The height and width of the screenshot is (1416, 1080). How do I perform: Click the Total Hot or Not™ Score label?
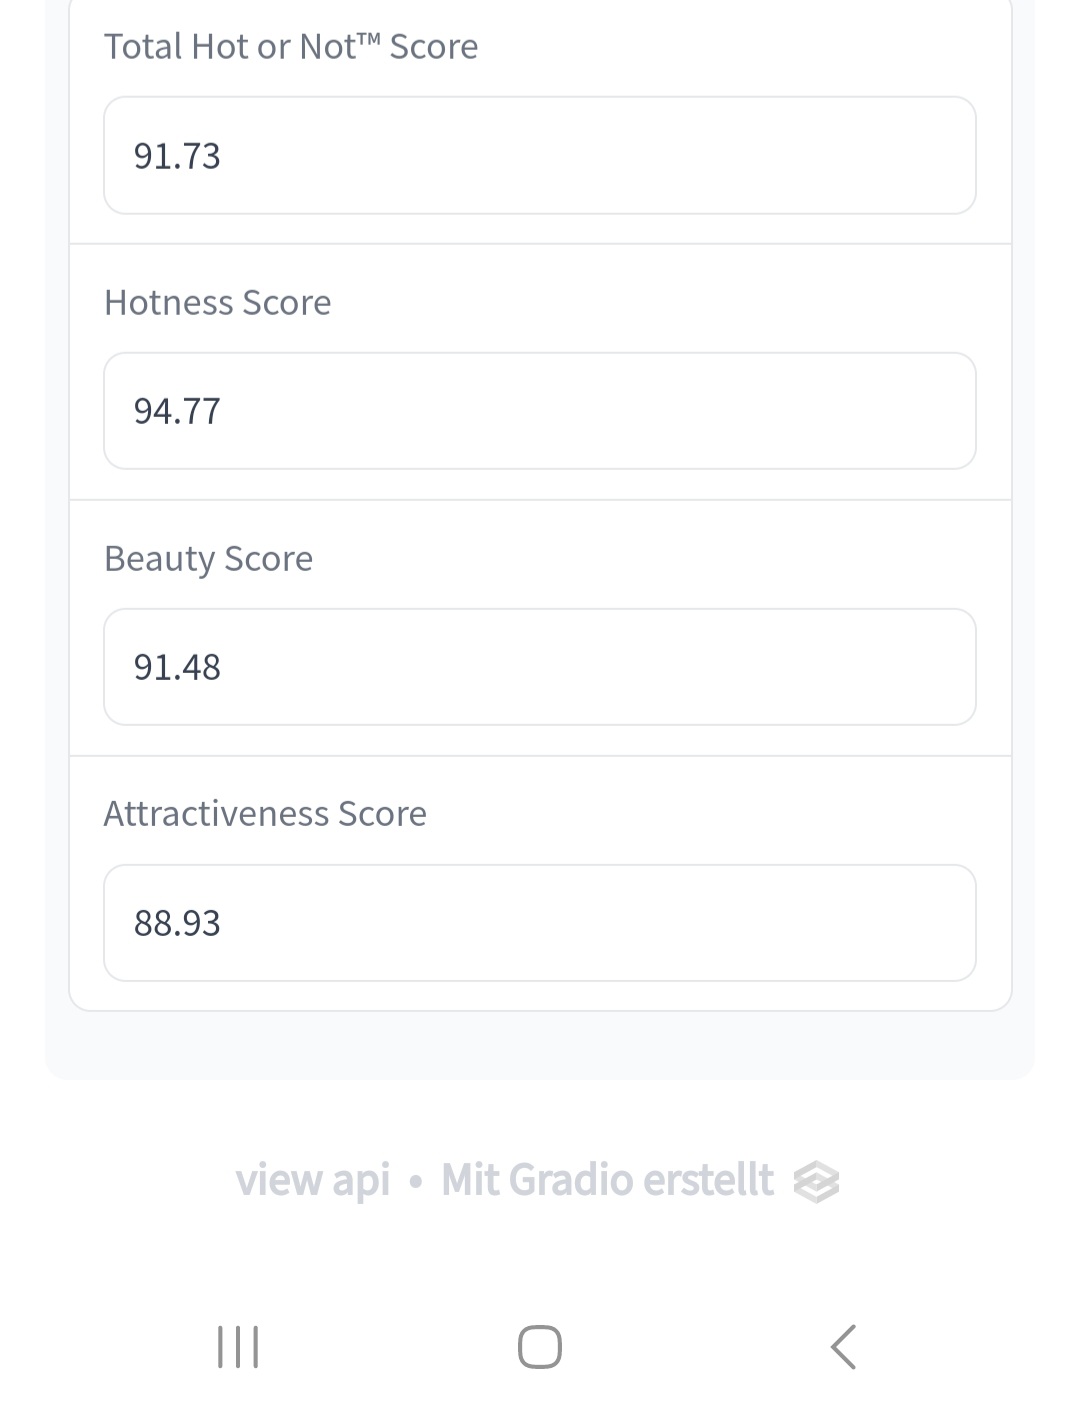(x=291, y=47)
